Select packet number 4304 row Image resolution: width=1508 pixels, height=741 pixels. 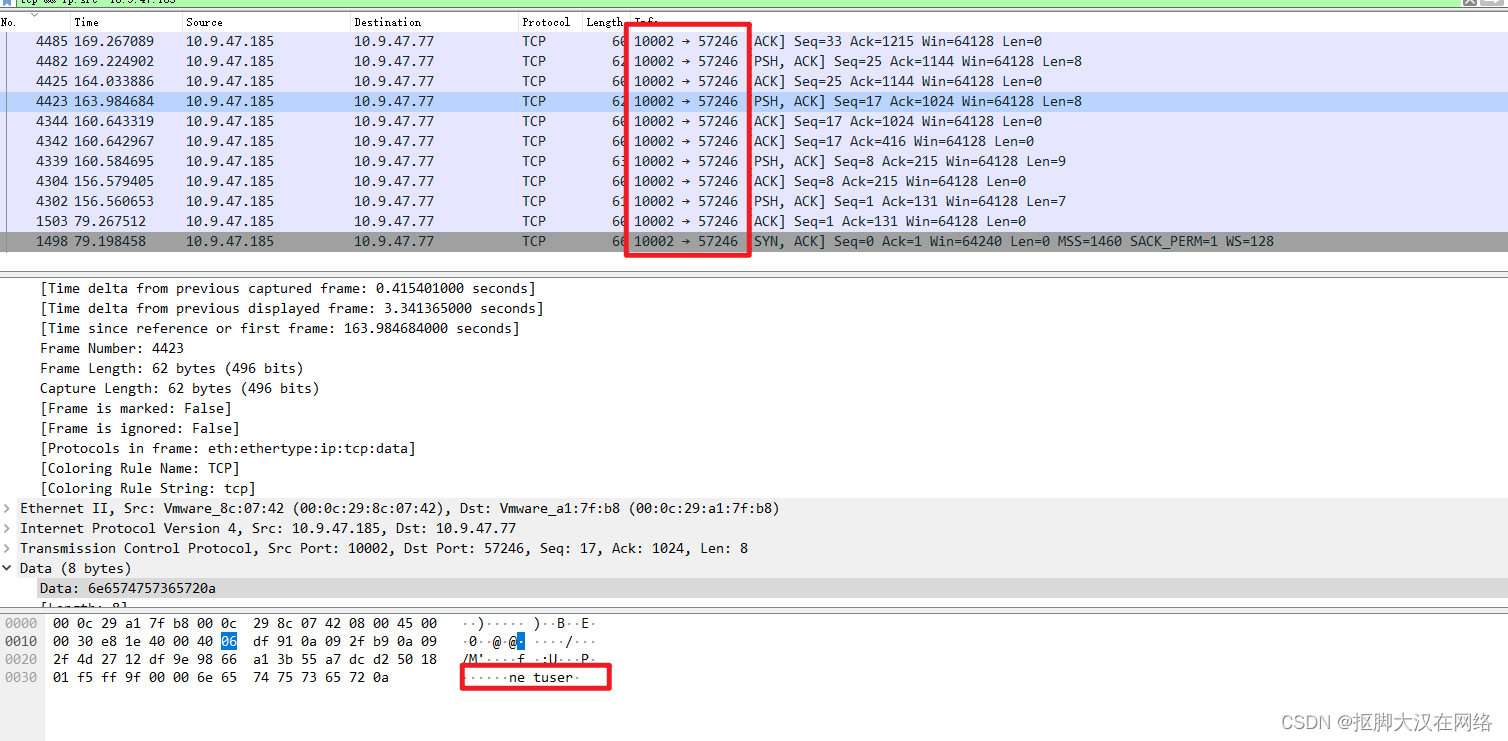coord(754,181)
